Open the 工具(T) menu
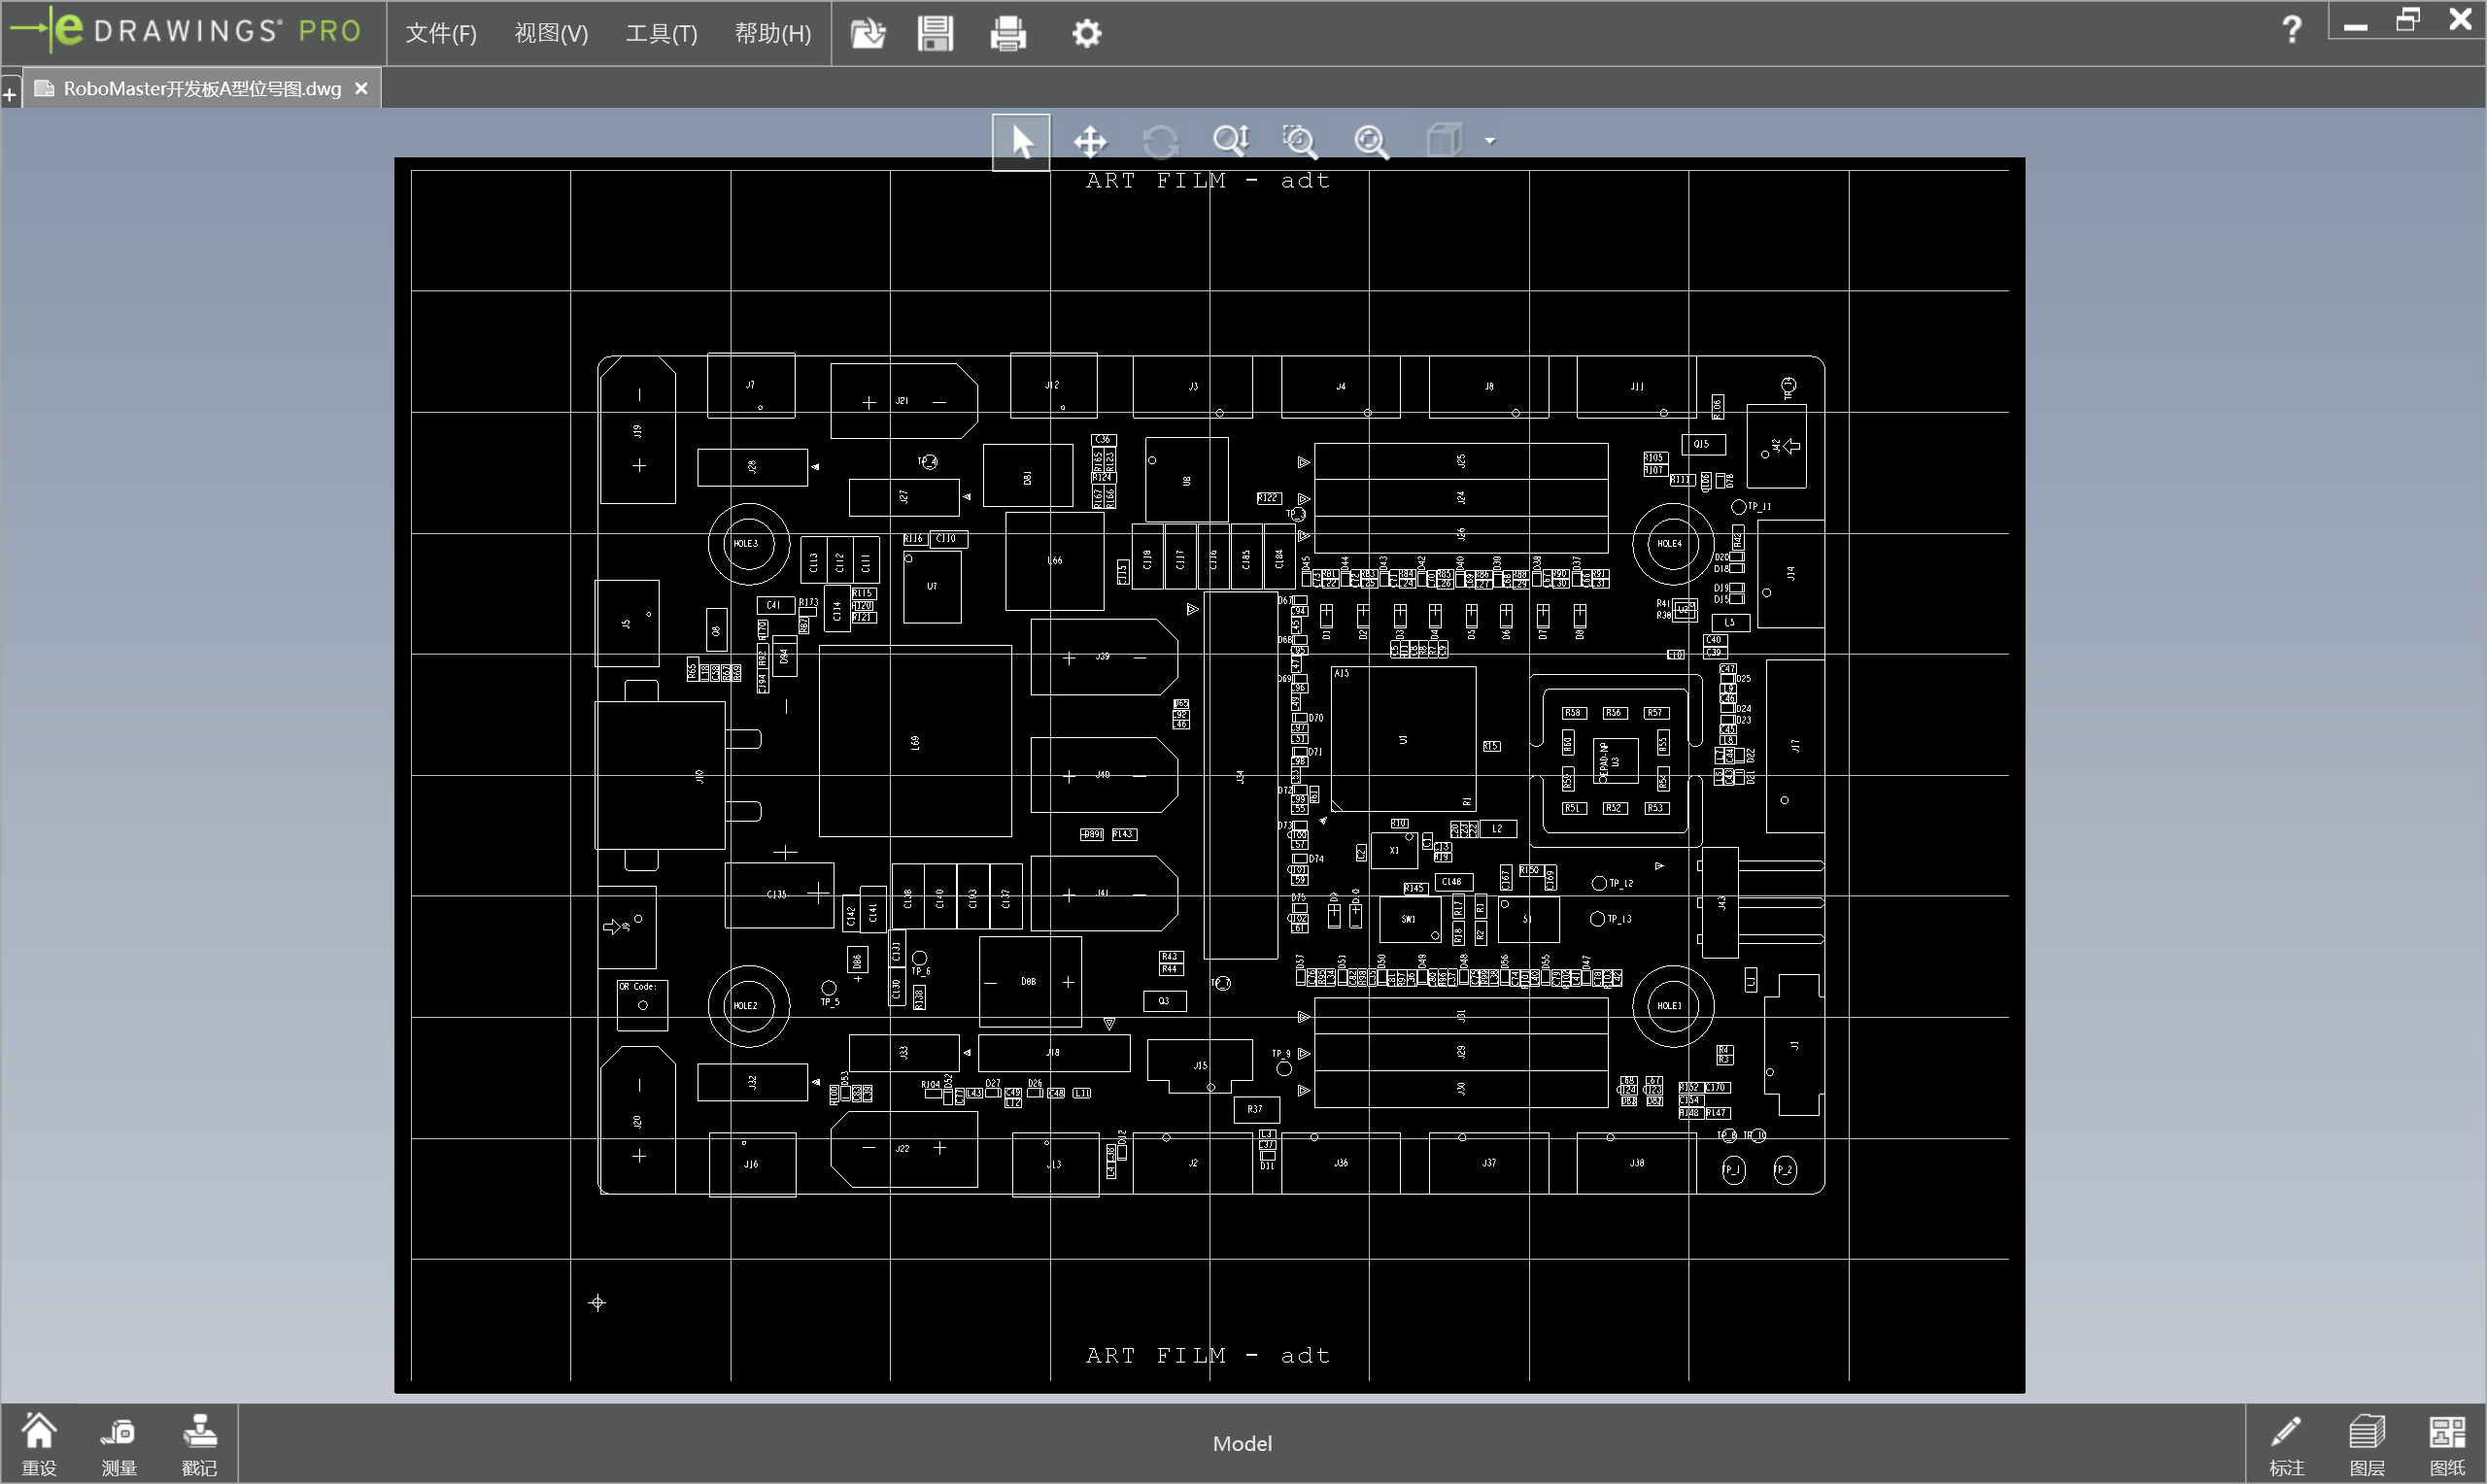The width and height of the screenshot is (2487, 1484). coord(661,33)
